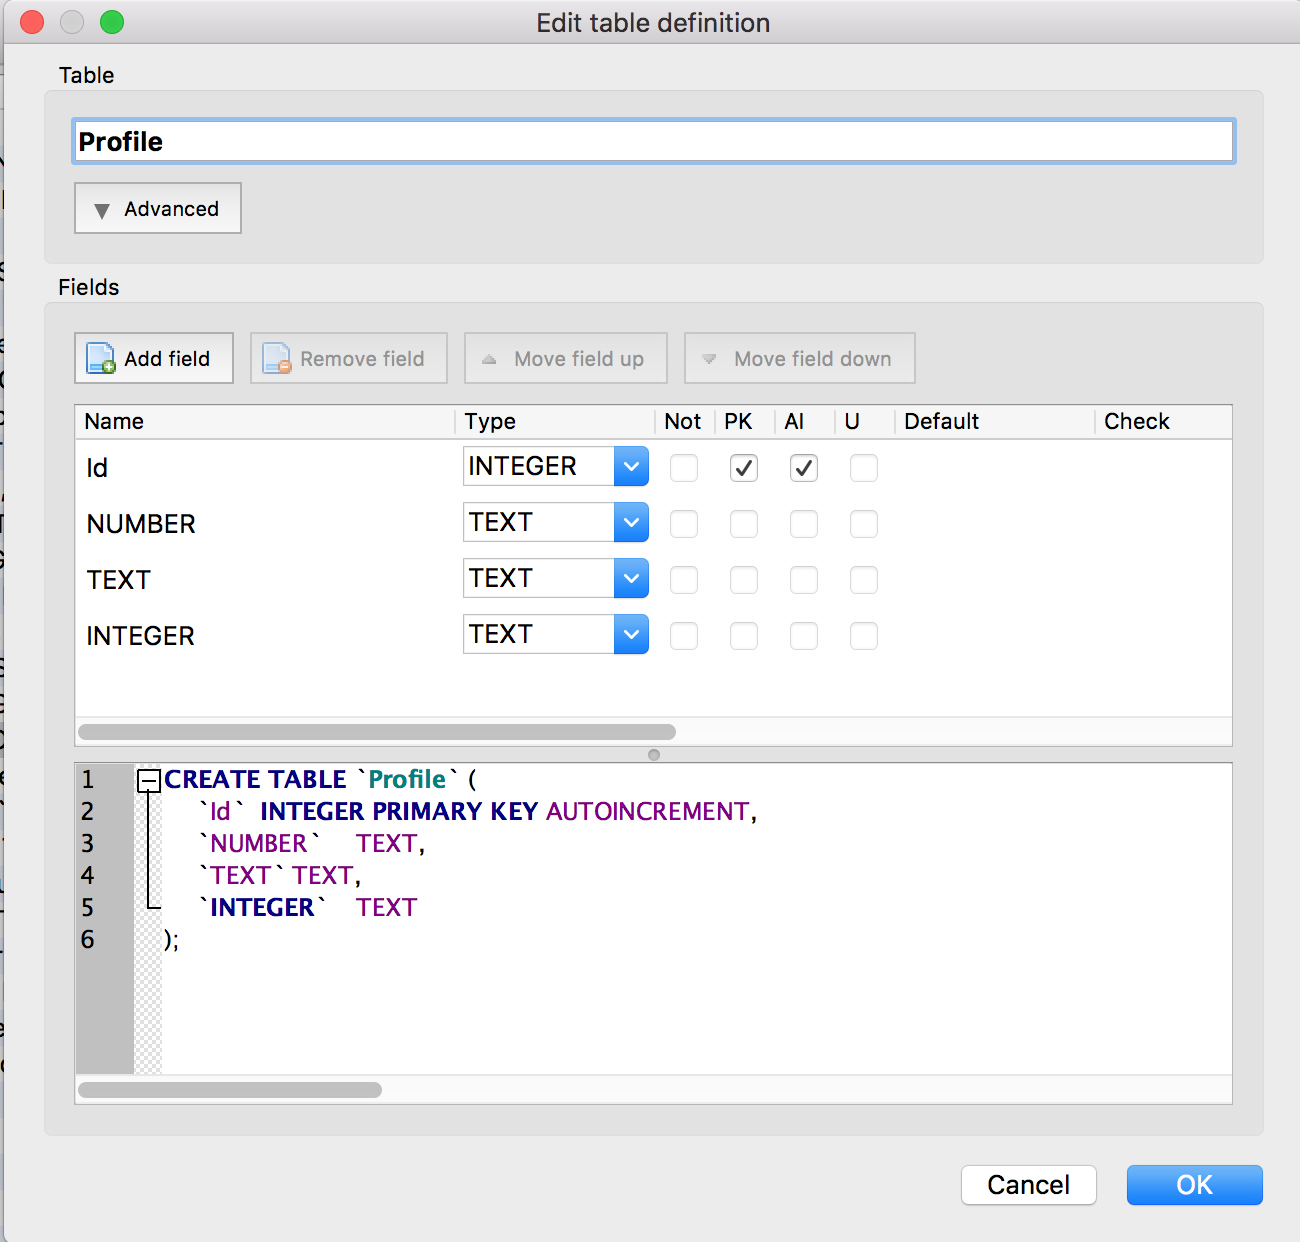
Task: Click AUTOINCREMENT keyword in SQL preview
Action: (x=648, y=811)
